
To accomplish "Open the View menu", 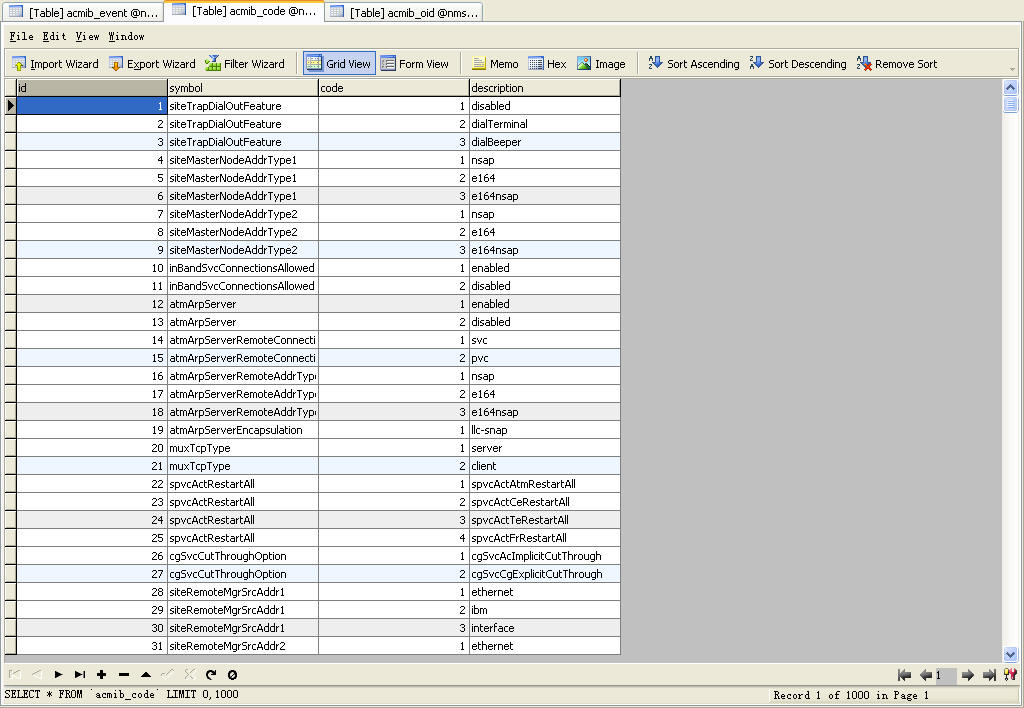I will 87,37.
